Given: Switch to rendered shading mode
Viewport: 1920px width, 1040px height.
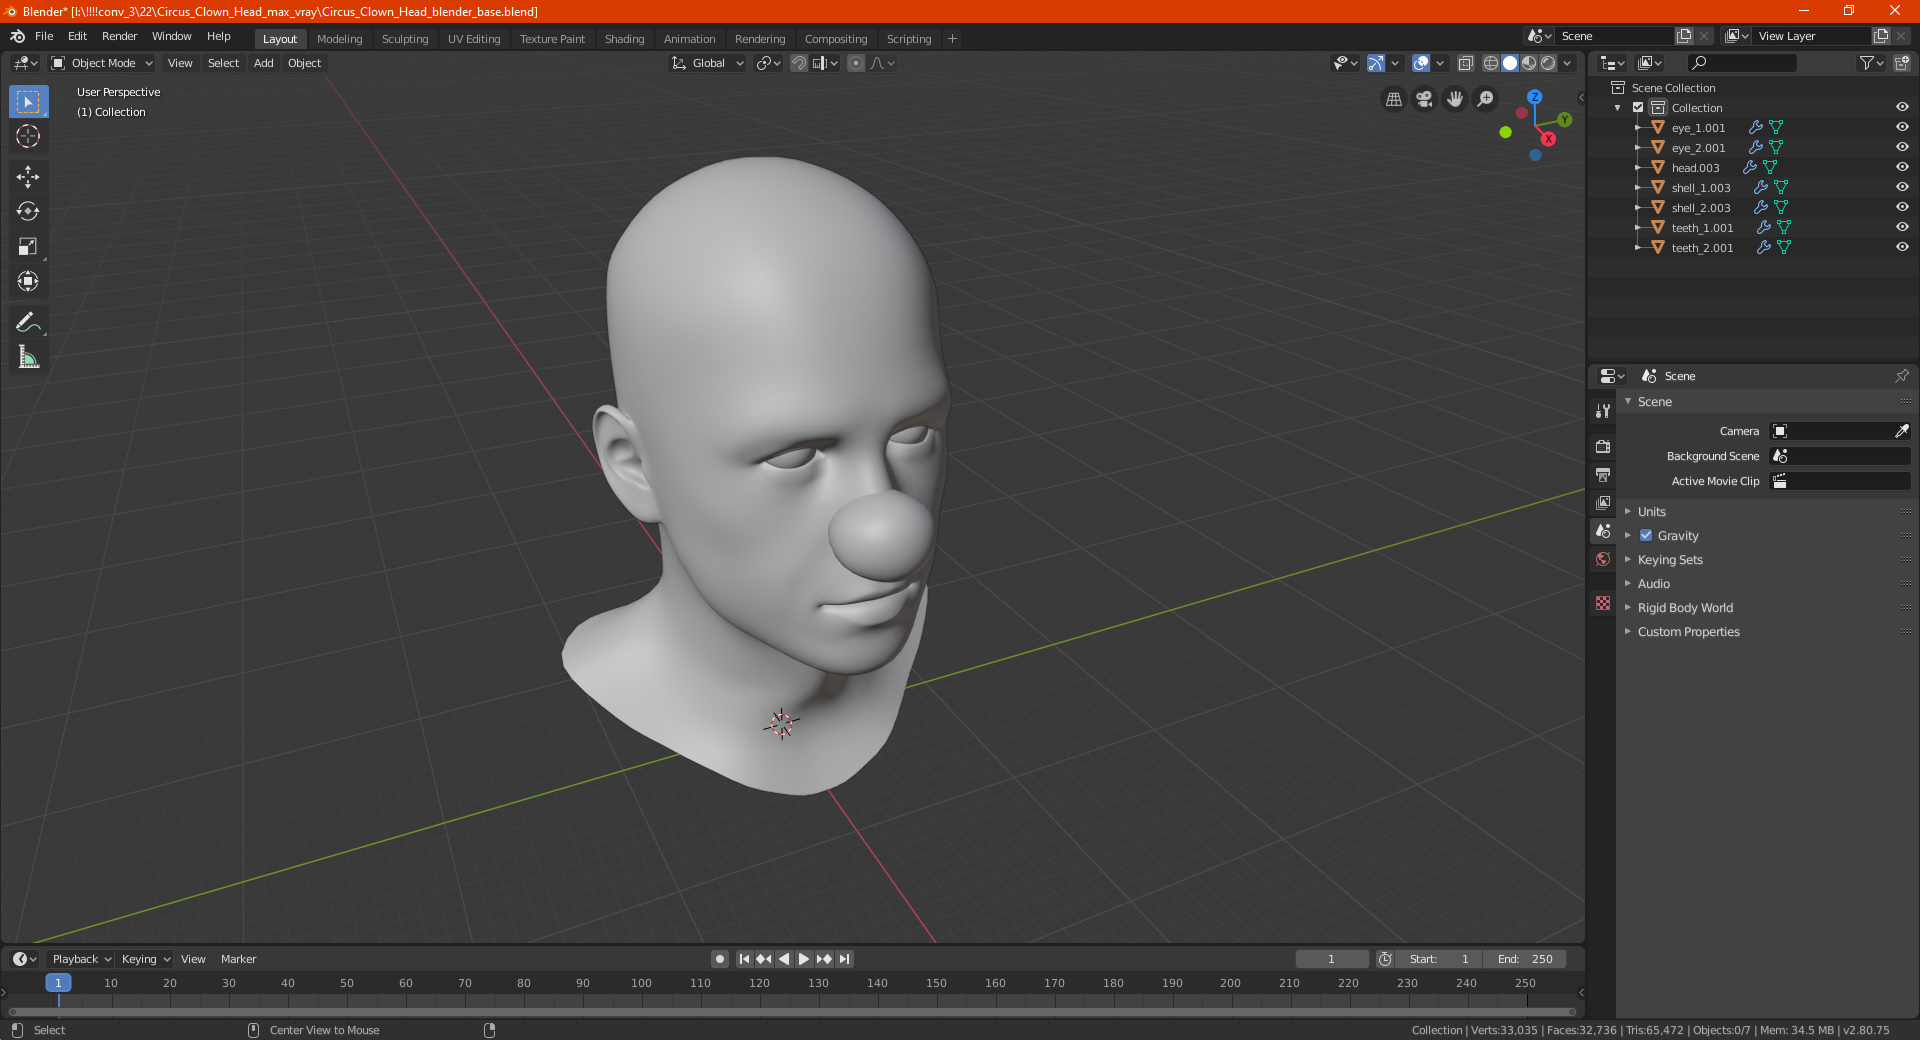Looking at the screenshot, I should point(1548,63).
